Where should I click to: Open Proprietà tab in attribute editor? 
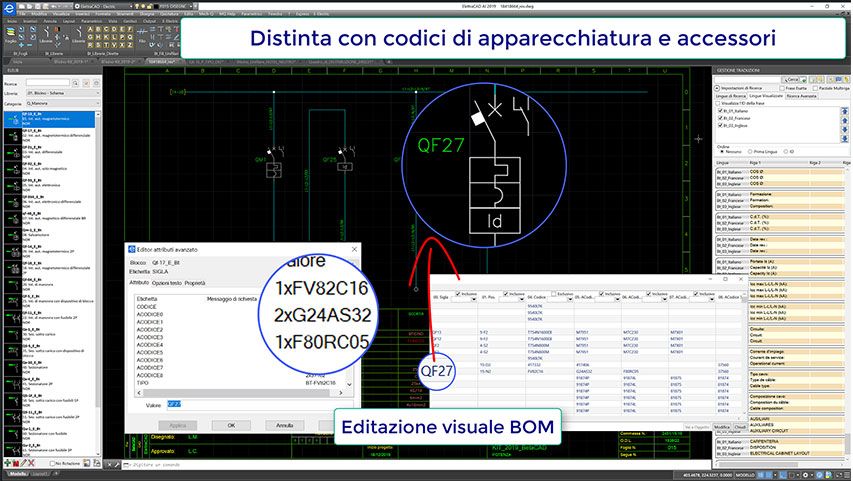coord(195,283)
